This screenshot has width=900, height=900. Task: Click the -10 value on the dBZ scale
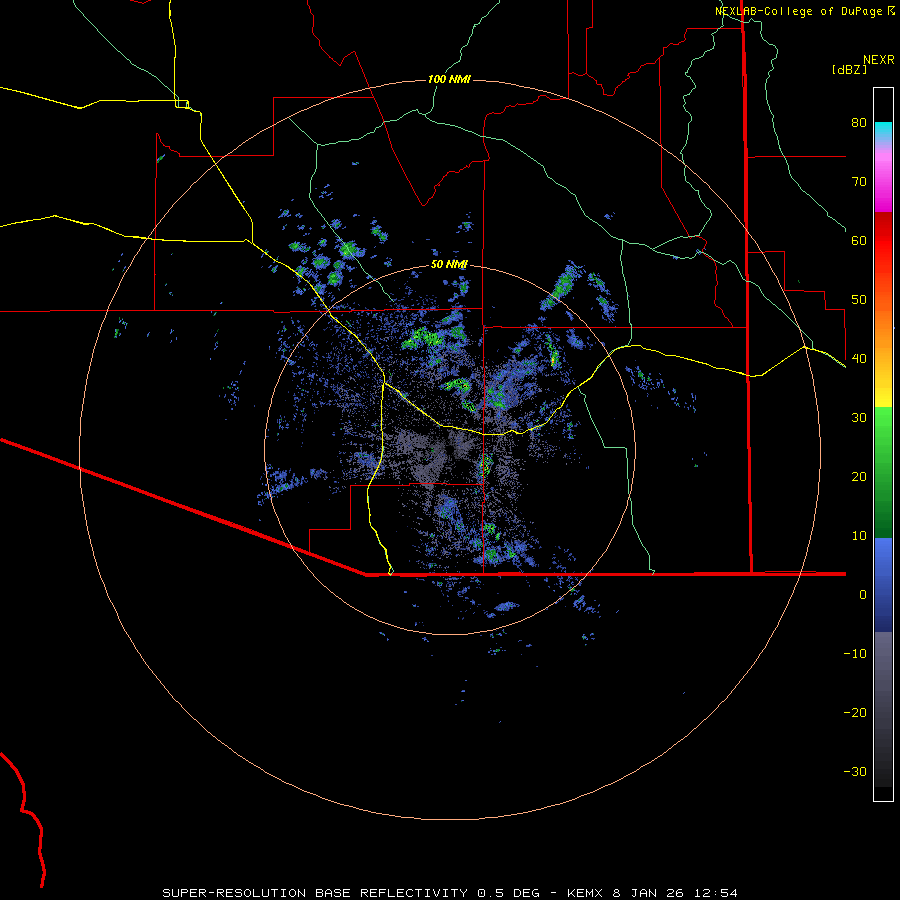click(x=855, y=654)
